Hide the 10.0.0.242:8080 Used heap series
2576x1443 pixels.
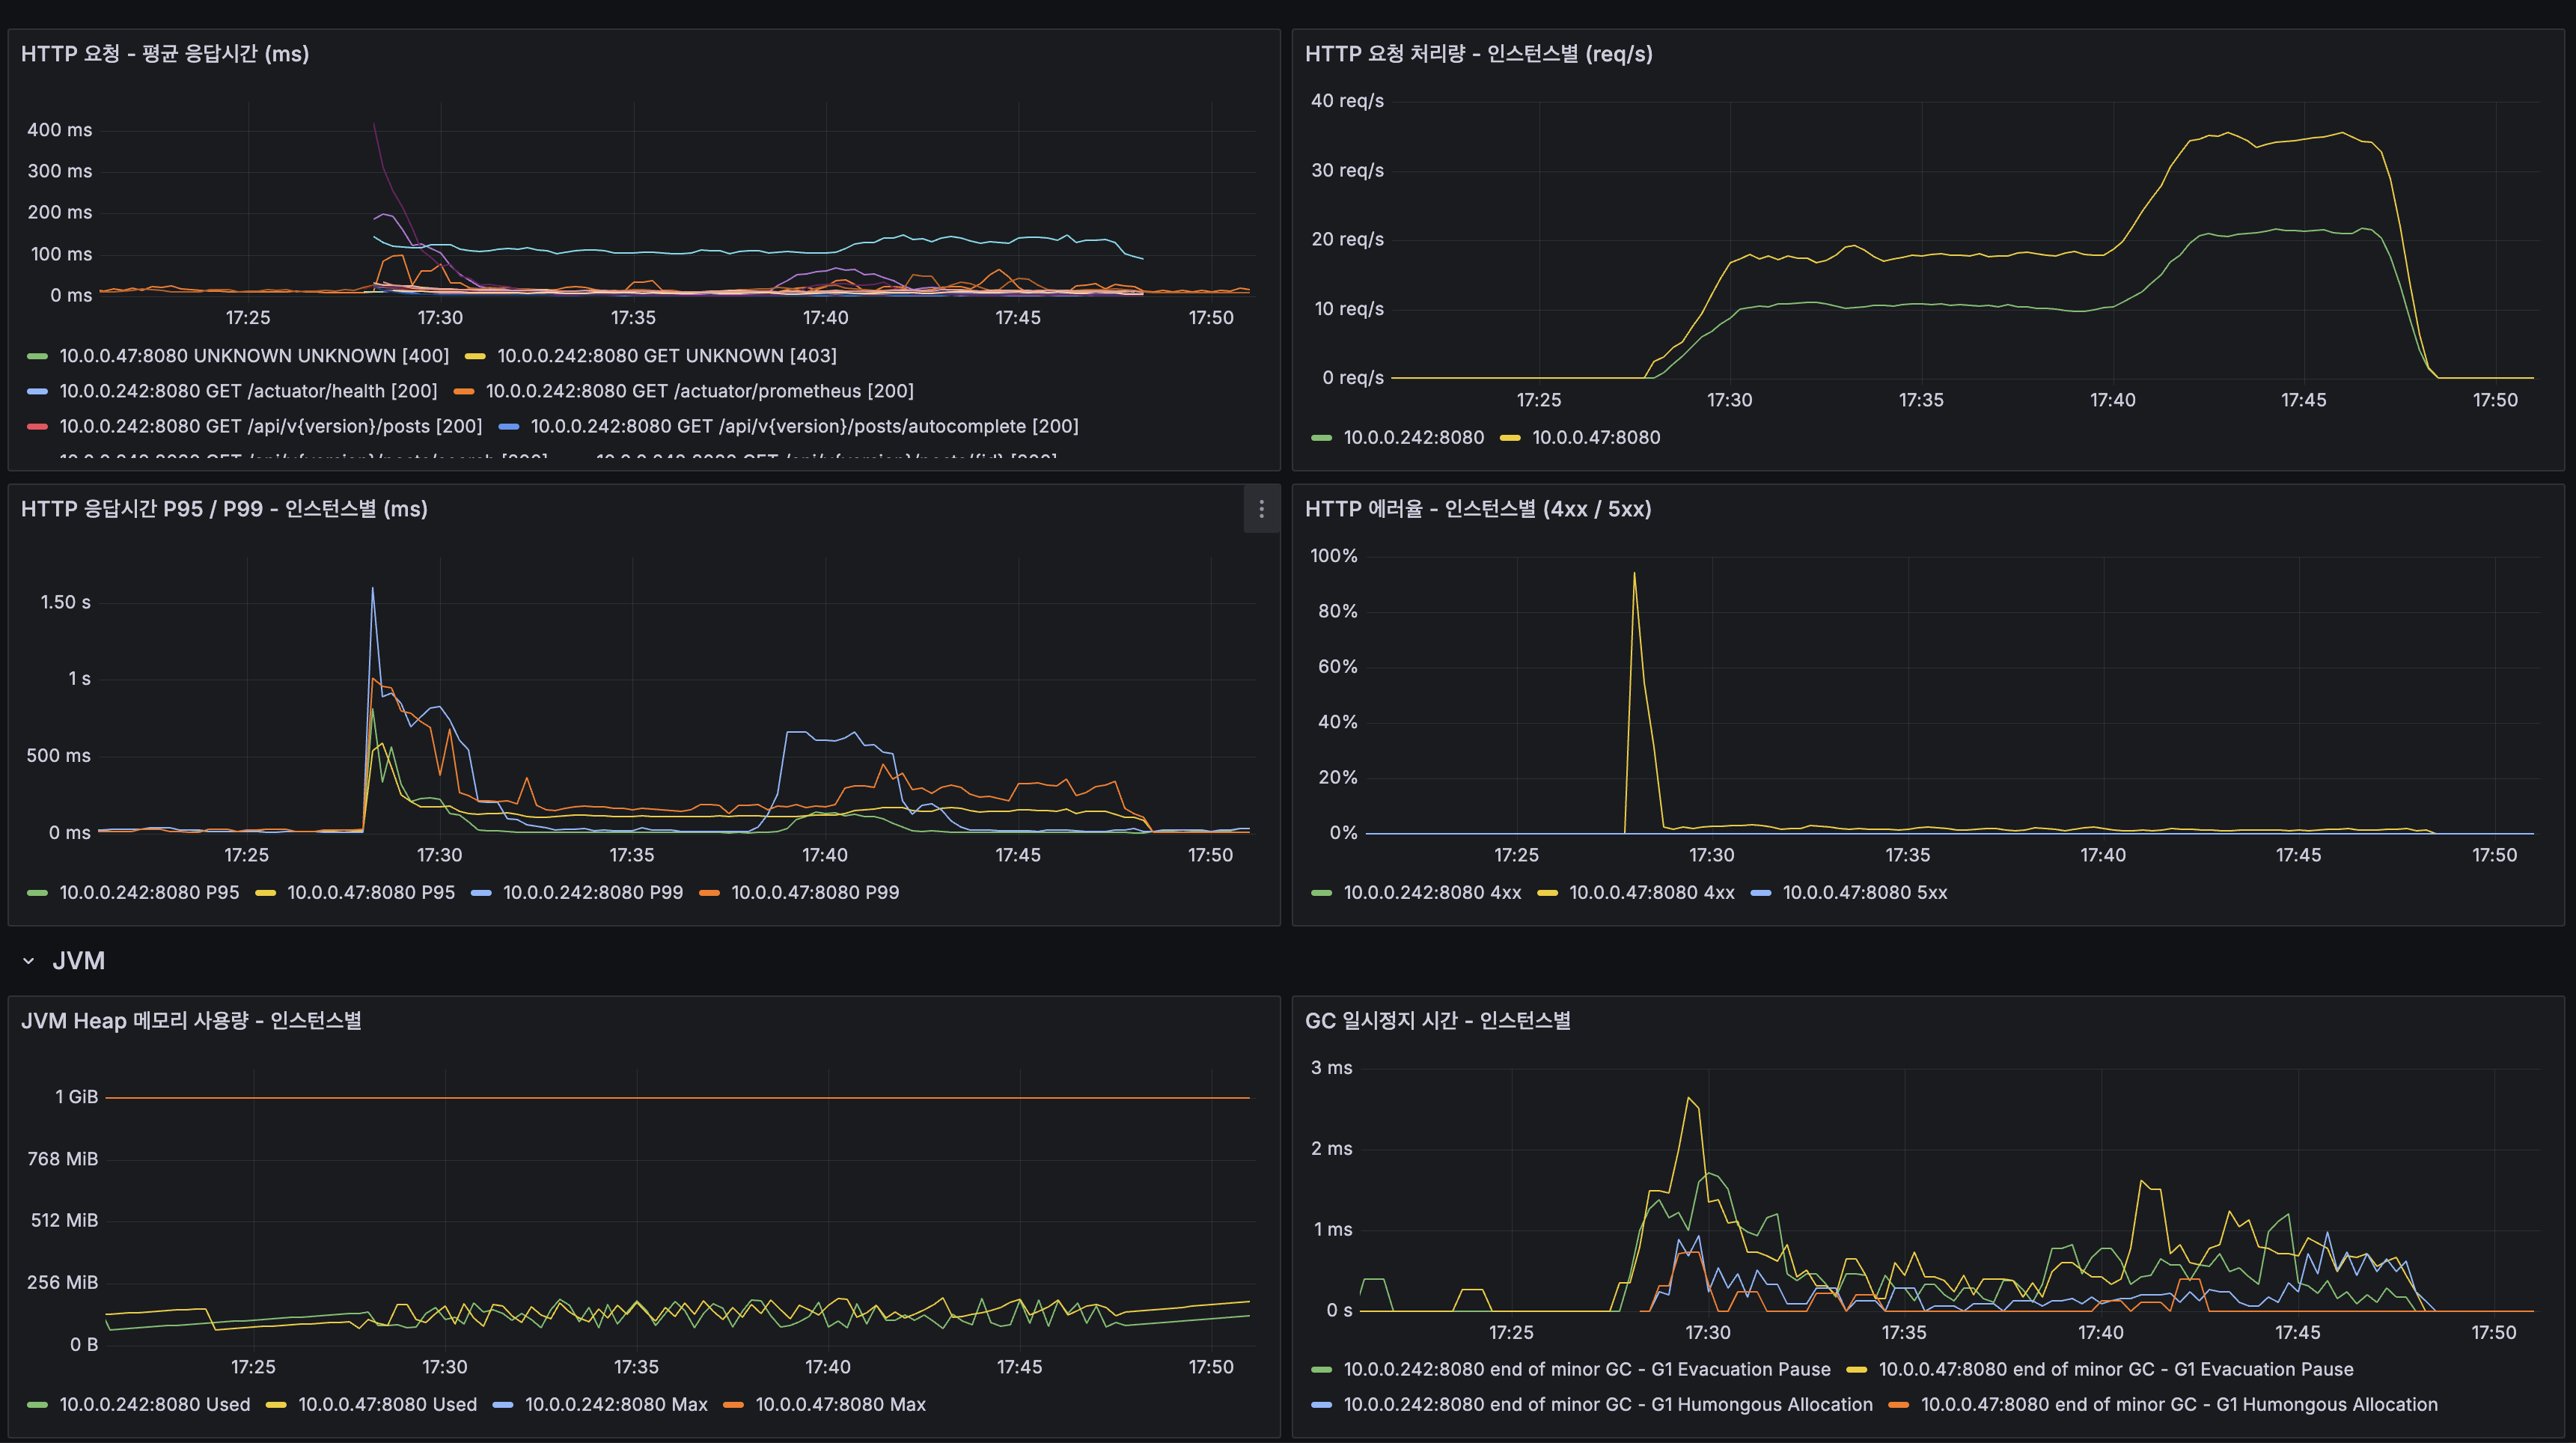coord(155,1404)
